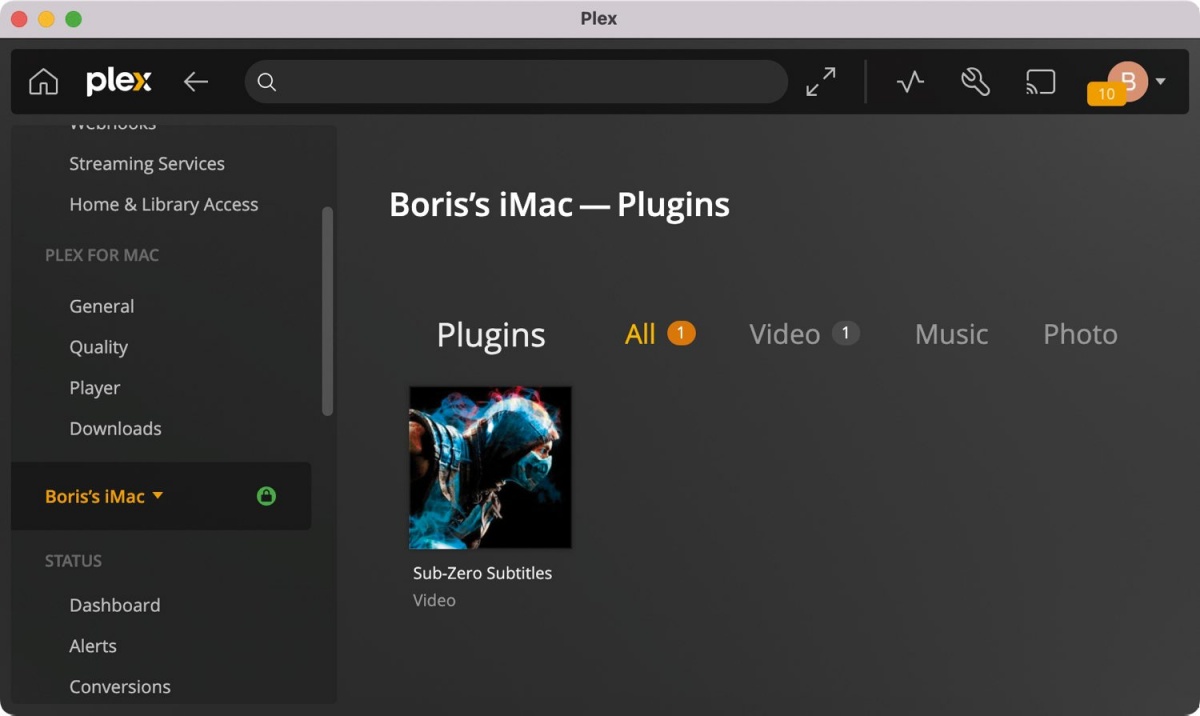1200x716 pixels.
Task: Toggle fullscreen with expand arrows icon
Action: [x=821, y=82]
